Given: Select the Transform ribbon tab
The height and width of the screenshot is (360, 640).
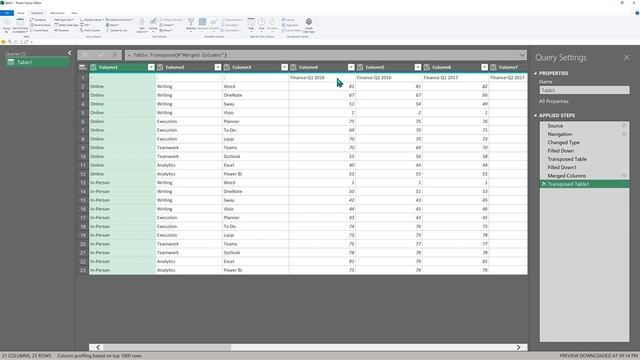Looking at the screenshot, I should (x=37, y=13).
